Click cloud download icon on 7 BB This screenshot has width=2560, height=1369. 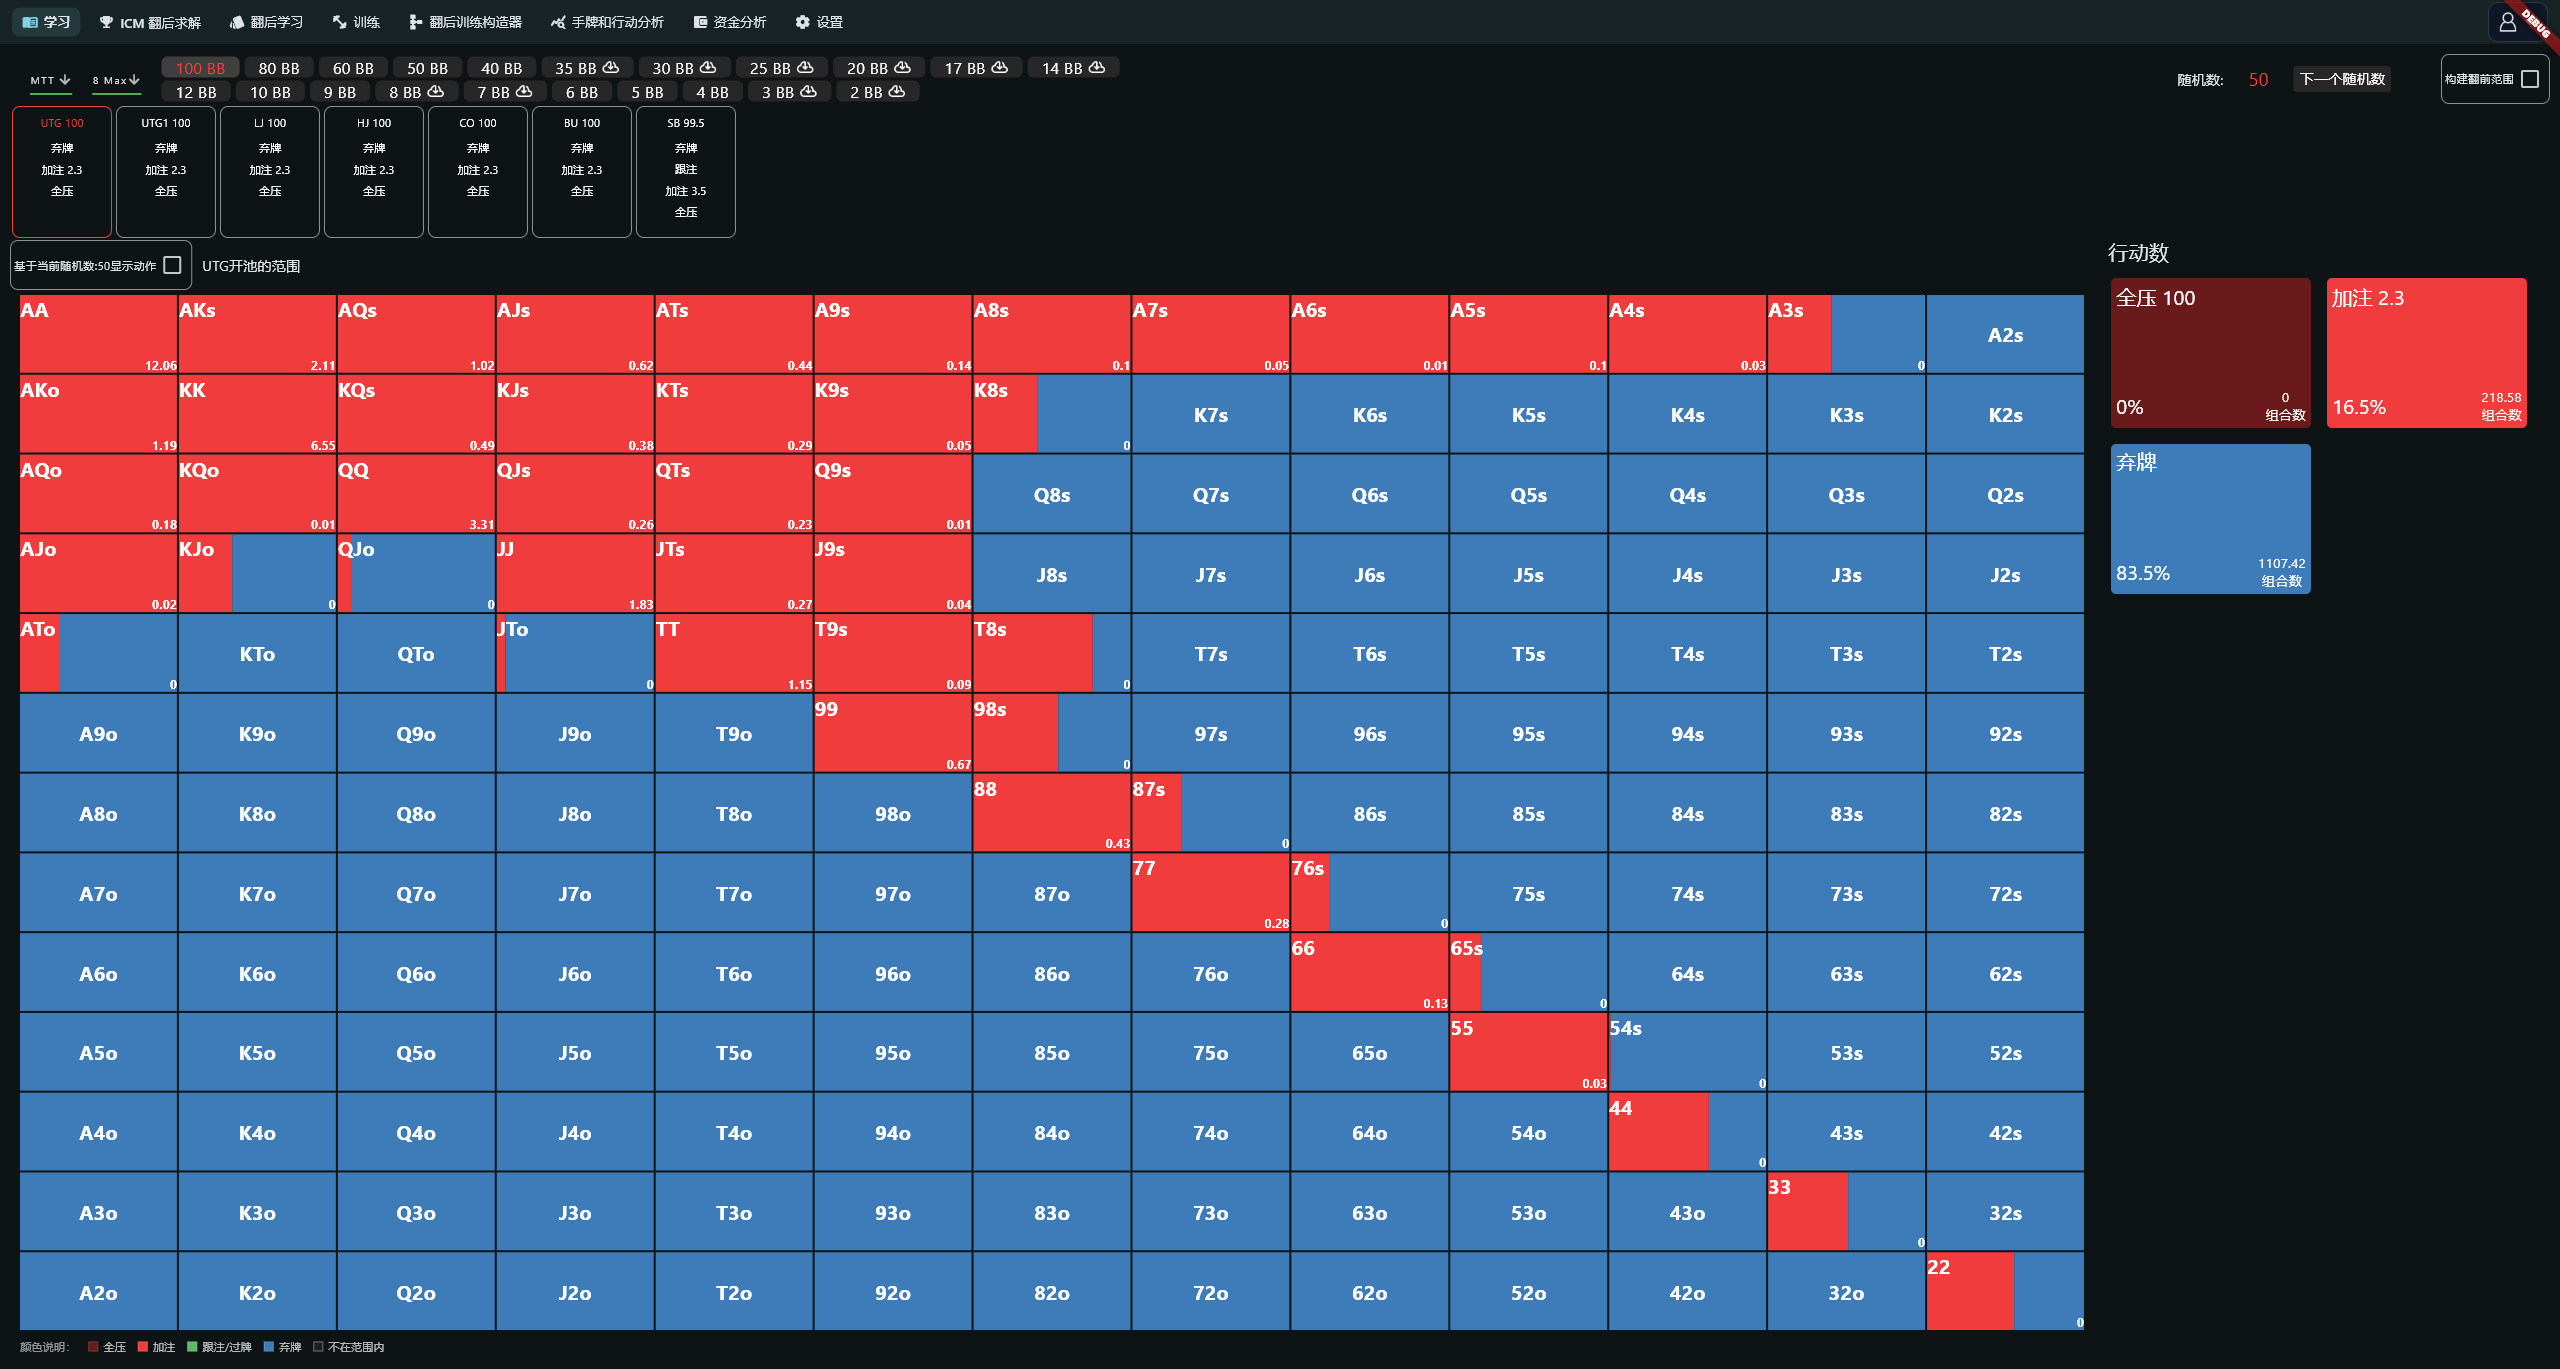click(x=524, y=91)
